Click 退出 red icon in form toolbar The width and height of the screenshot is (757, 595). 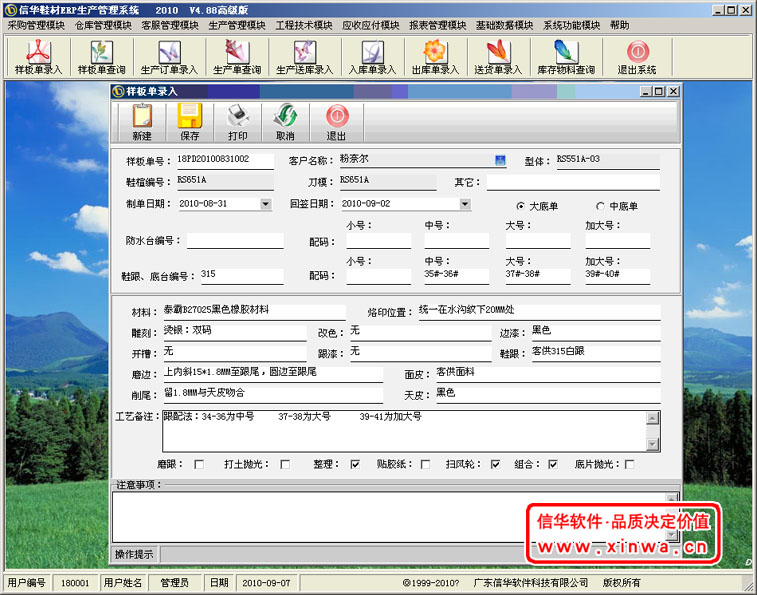(x=336, y=122)
